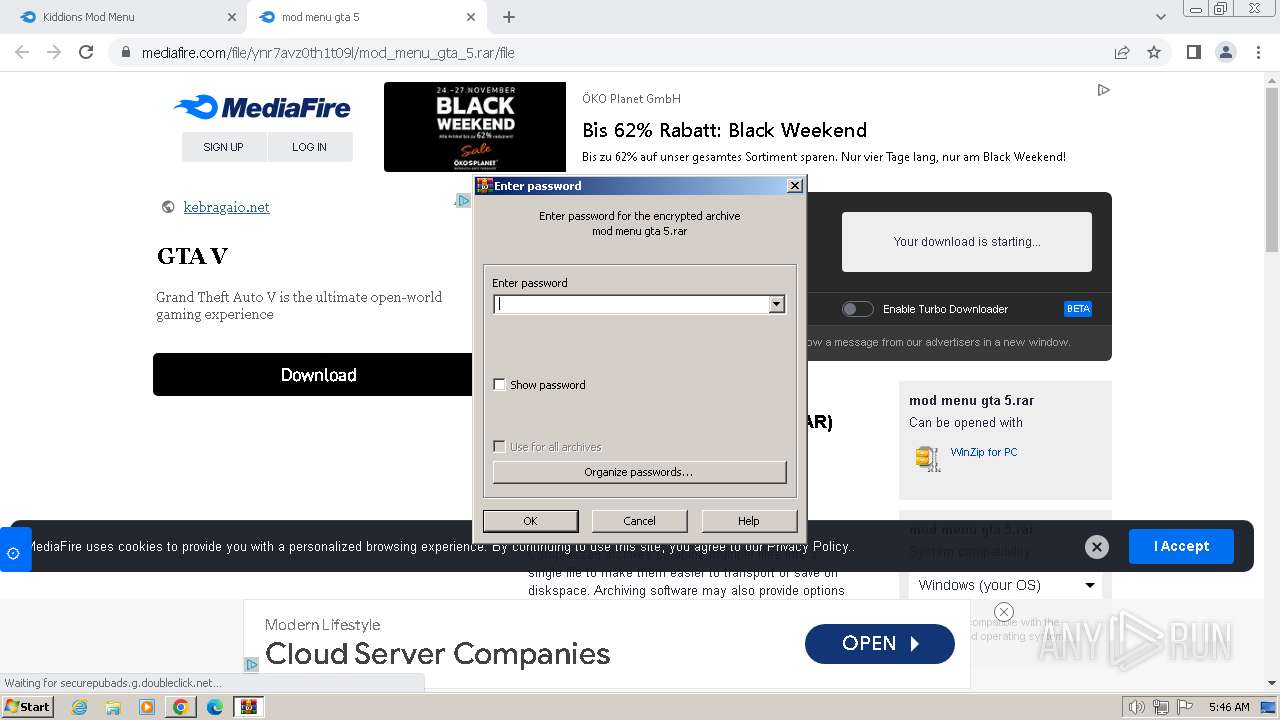1280x720 pixels.
Task: Focus the Enter password input field
Action: pos(631,304)
